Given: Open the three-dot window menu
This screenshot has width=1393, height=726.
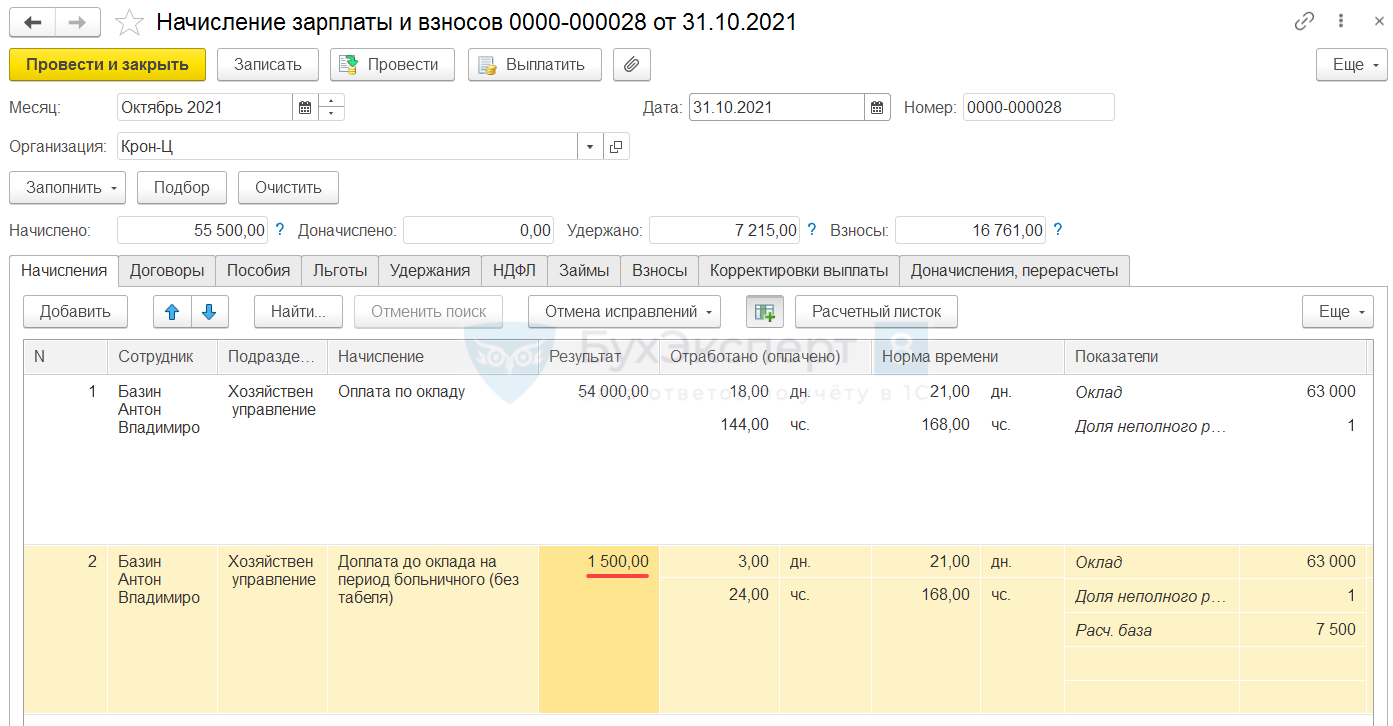Looking at the screenshot, I should pos(1340,21).
